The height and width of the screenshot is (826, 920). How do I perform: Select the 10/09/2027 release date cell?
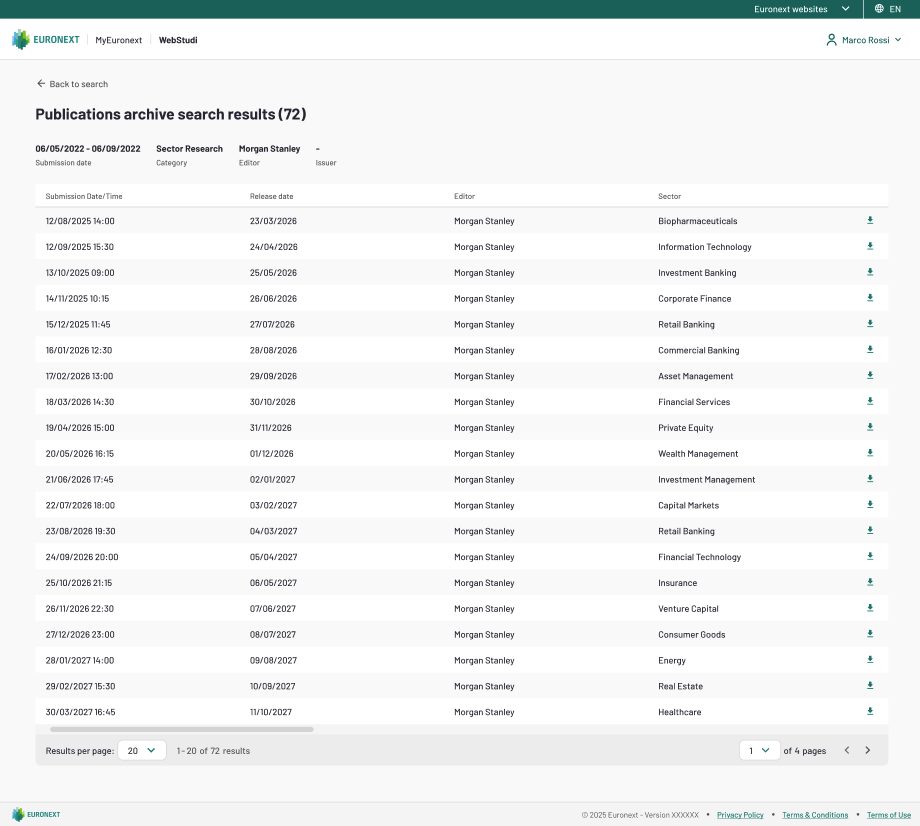pyautogui.click(x=272, y=686)
